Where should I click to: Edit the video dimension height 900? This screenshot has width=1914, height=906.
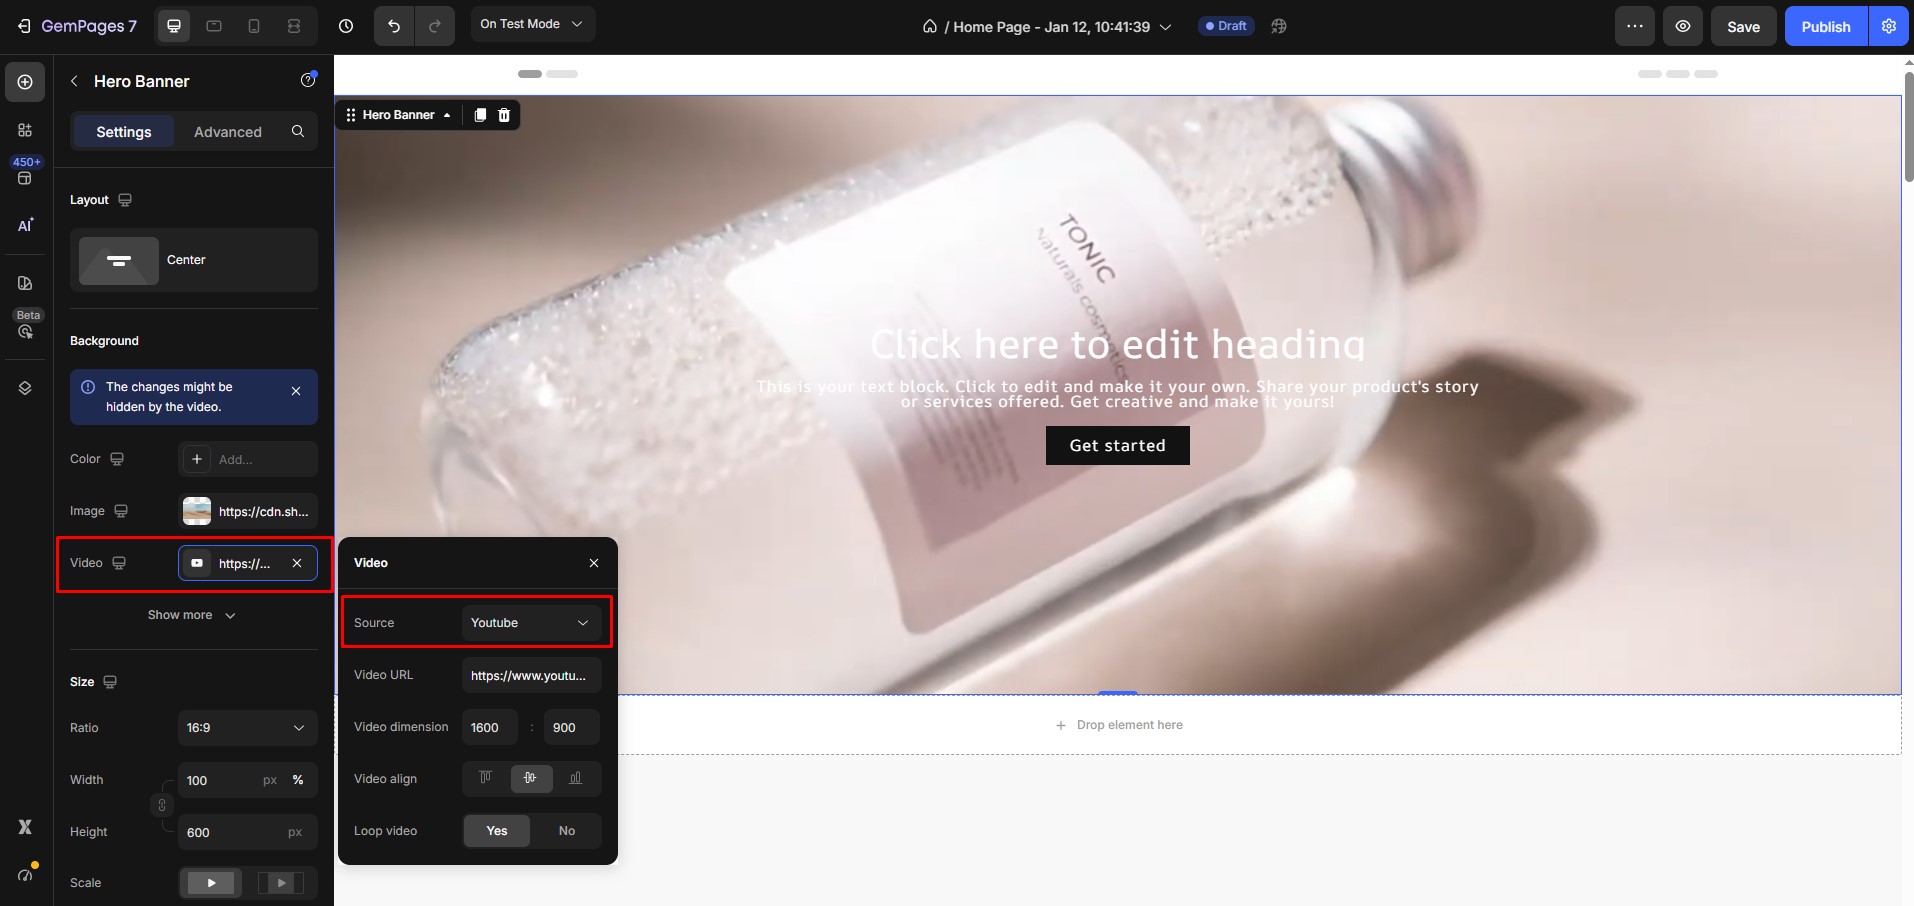[x=572, y=727]
